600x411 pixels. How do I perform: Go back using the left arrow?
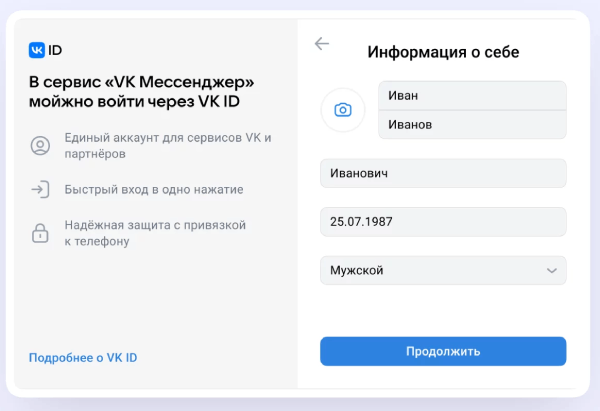(321, 43)
